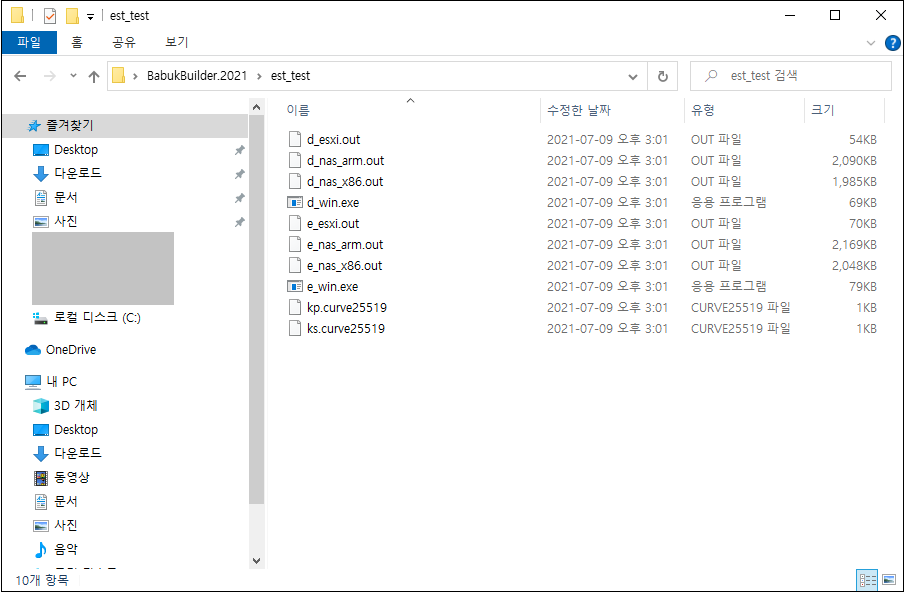Screen dimensions: 905x593
Task: Click the navigation pane scroll up arrow
Action: click(256, 107)
